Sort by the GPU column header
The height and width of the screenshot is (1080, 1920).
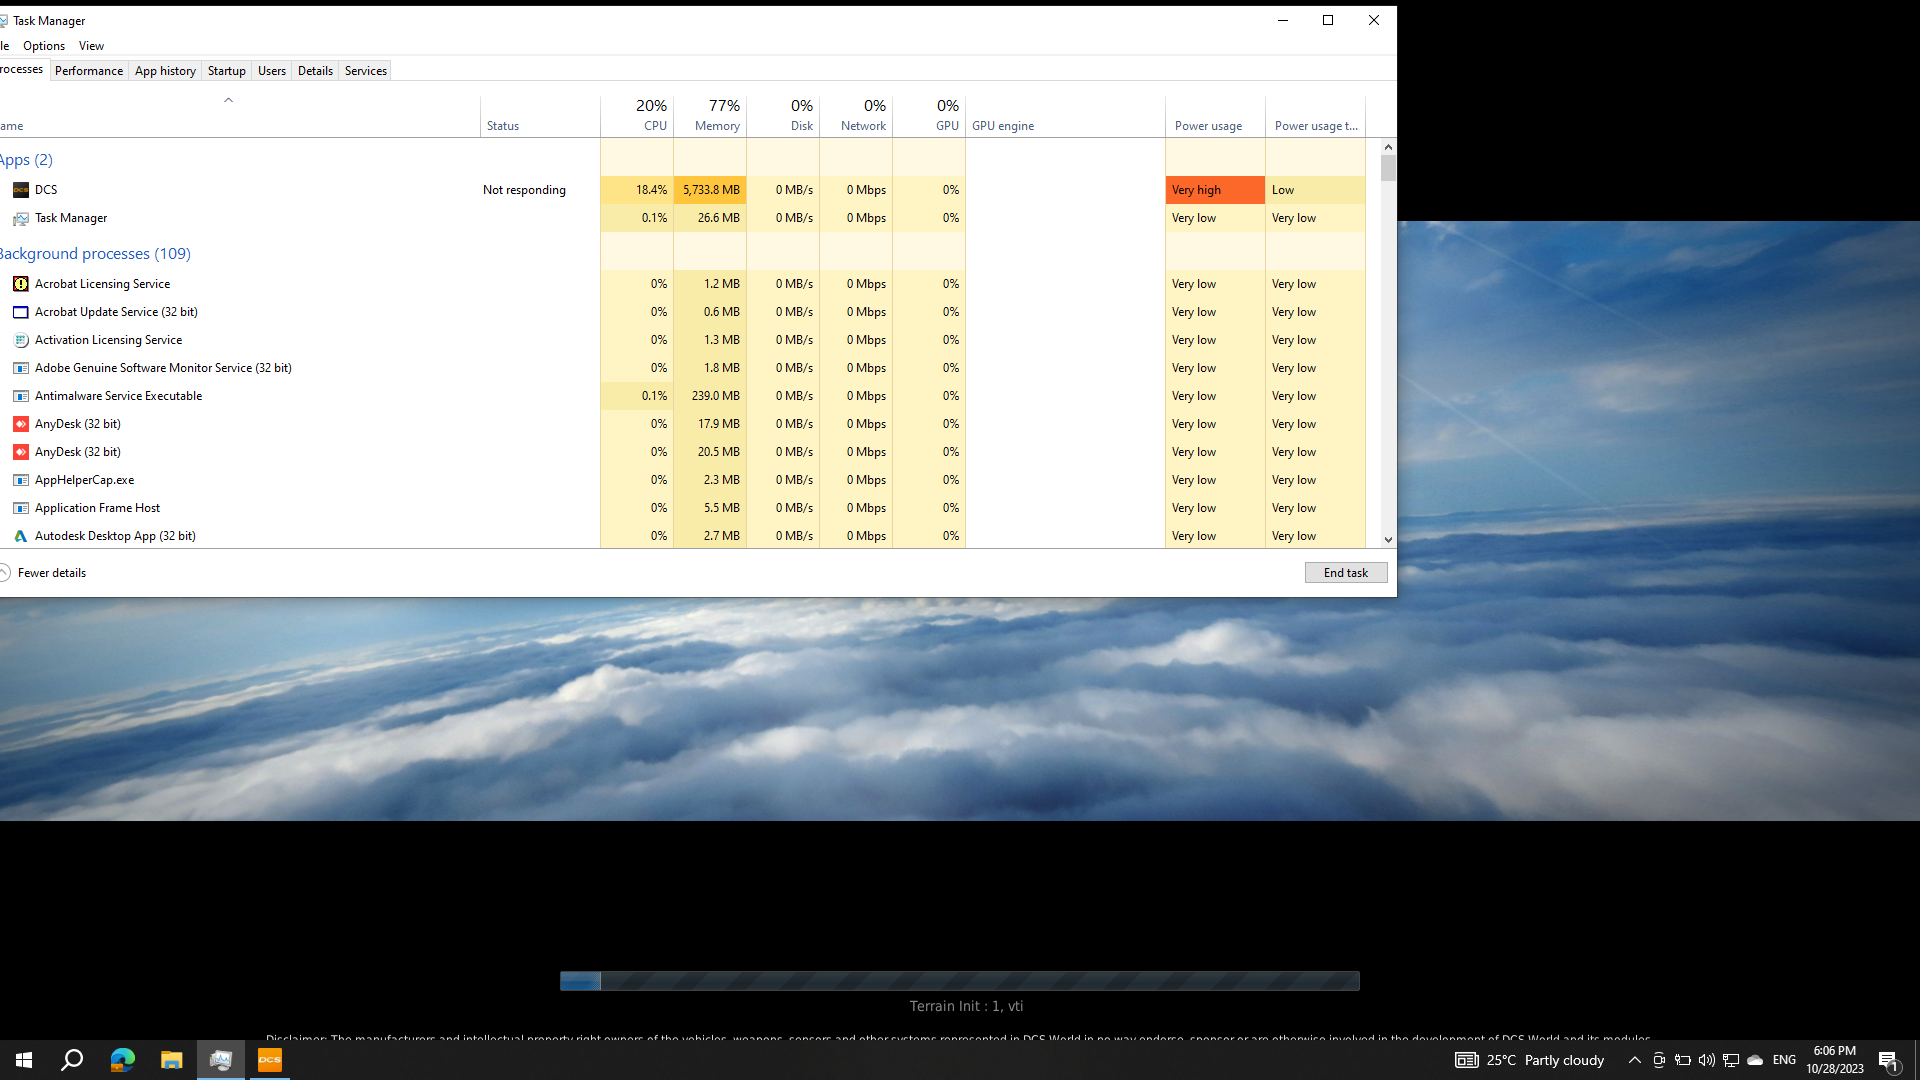pos(929,115)
